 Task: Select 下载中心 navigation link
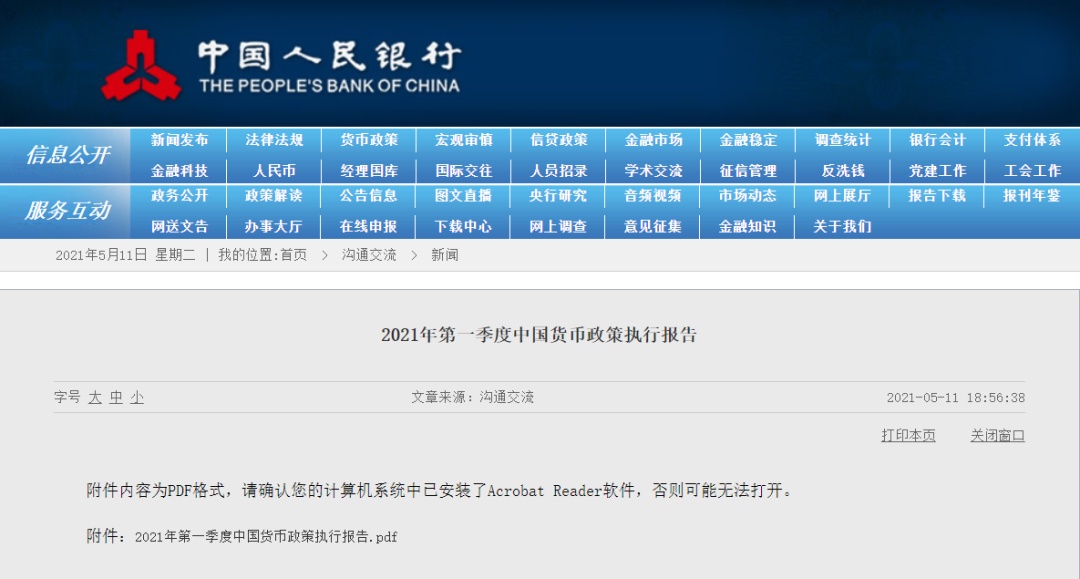click(464, 227)
